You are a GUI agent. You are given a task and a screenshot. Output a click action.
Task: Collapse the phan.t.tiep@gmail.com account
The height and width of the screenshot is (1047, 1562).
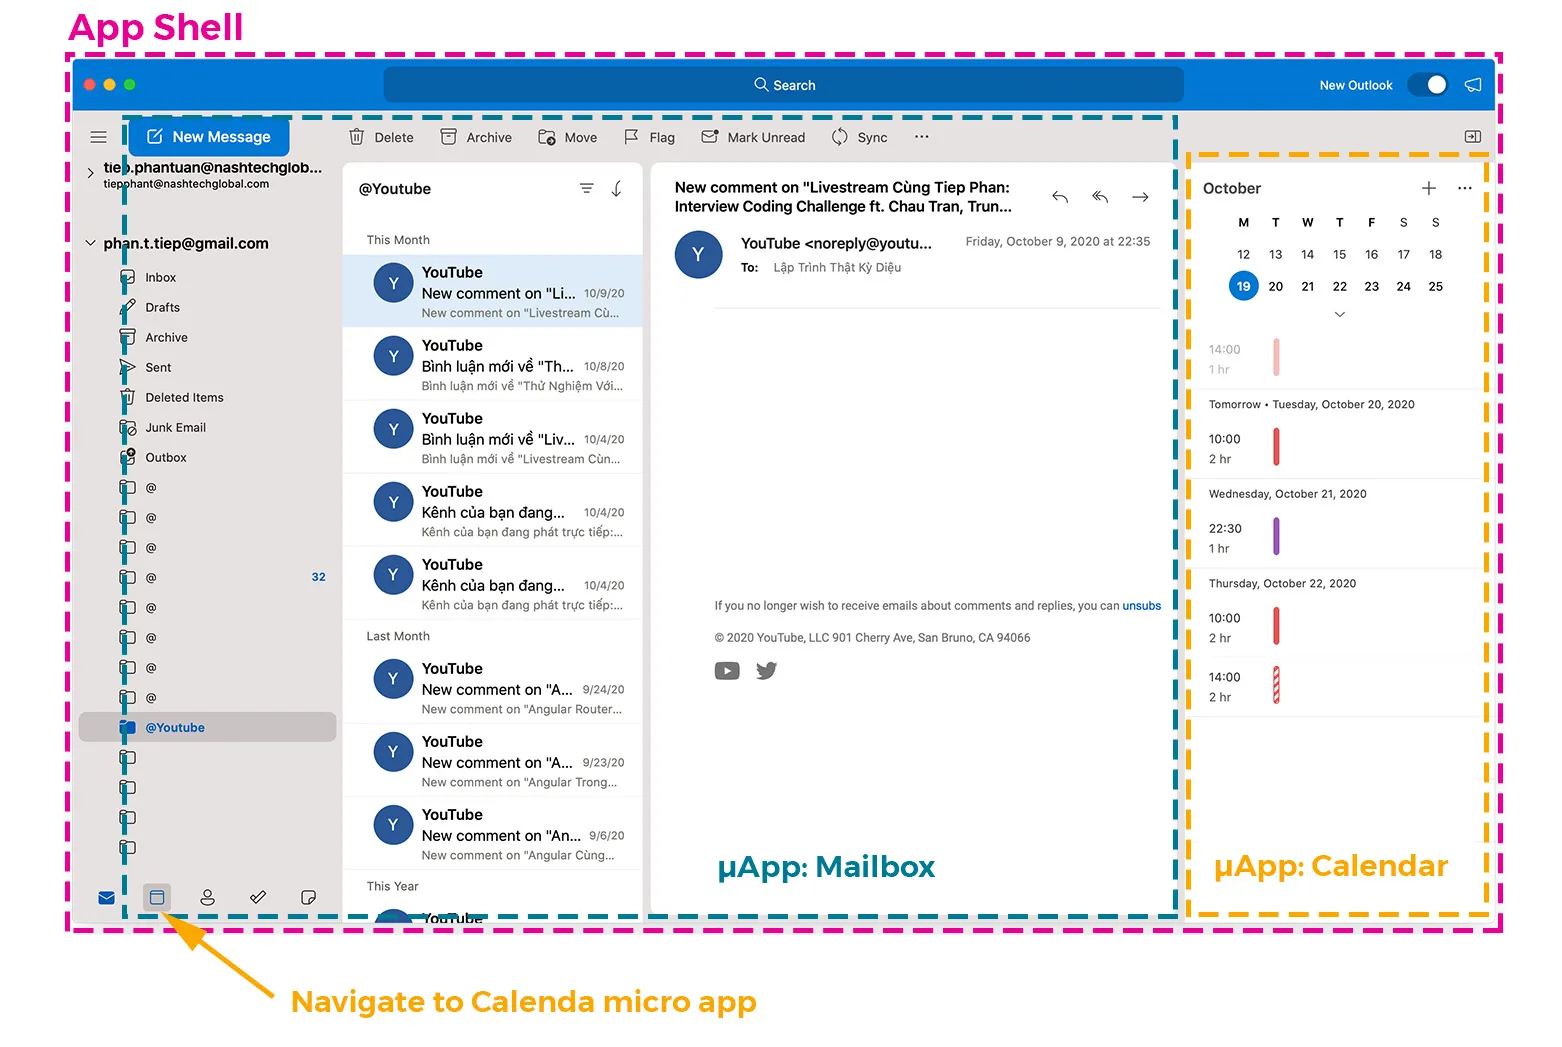[x=90, y=243]
